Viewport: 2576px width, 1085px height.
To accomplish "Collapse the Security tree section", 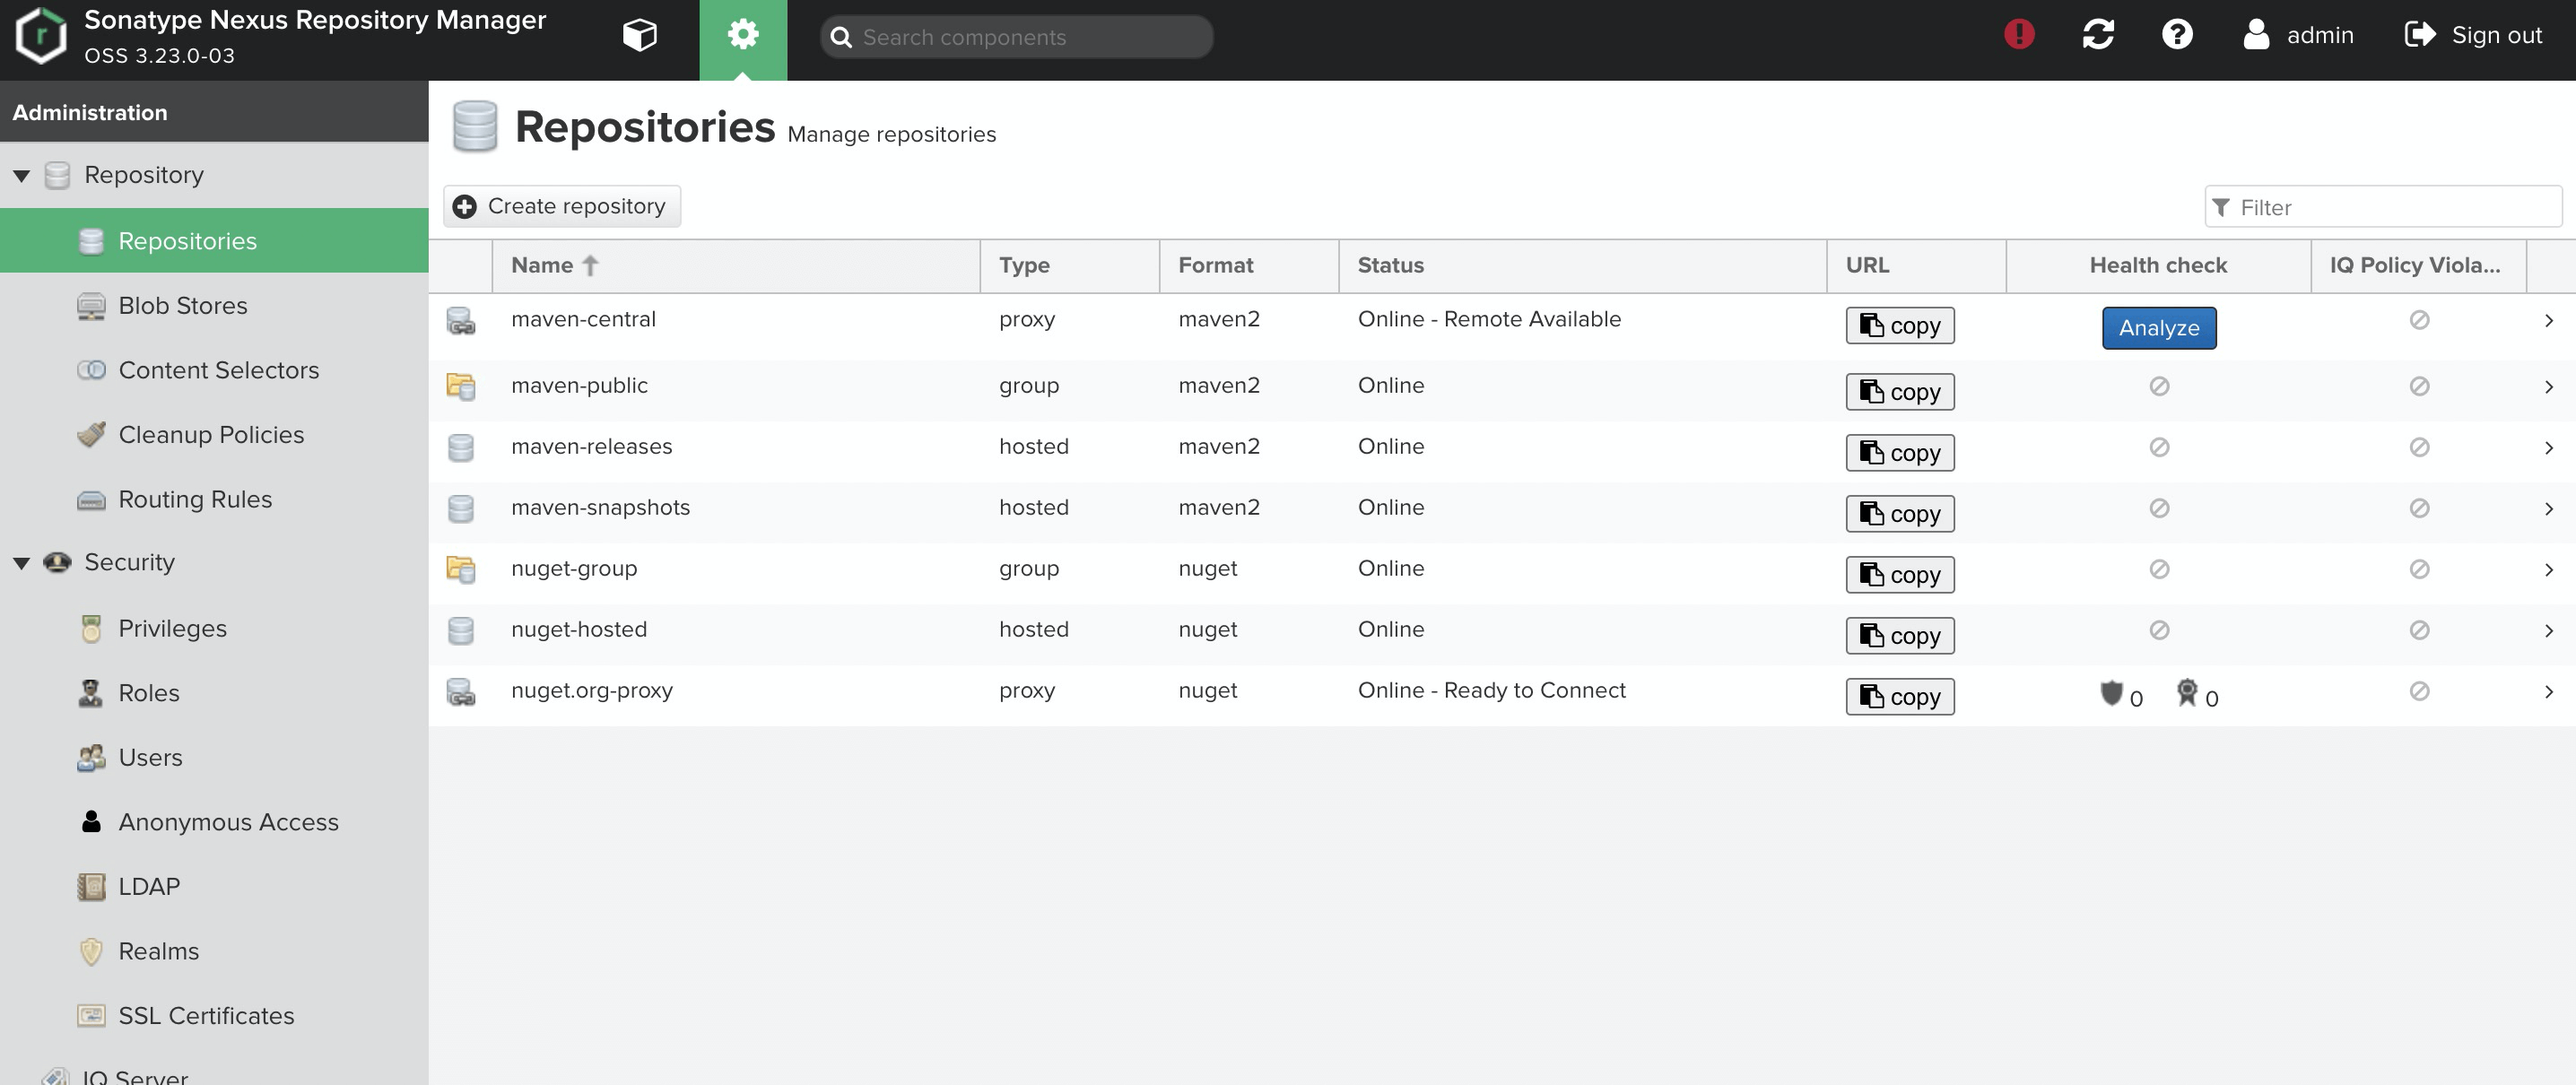I will tap(21, 563).
